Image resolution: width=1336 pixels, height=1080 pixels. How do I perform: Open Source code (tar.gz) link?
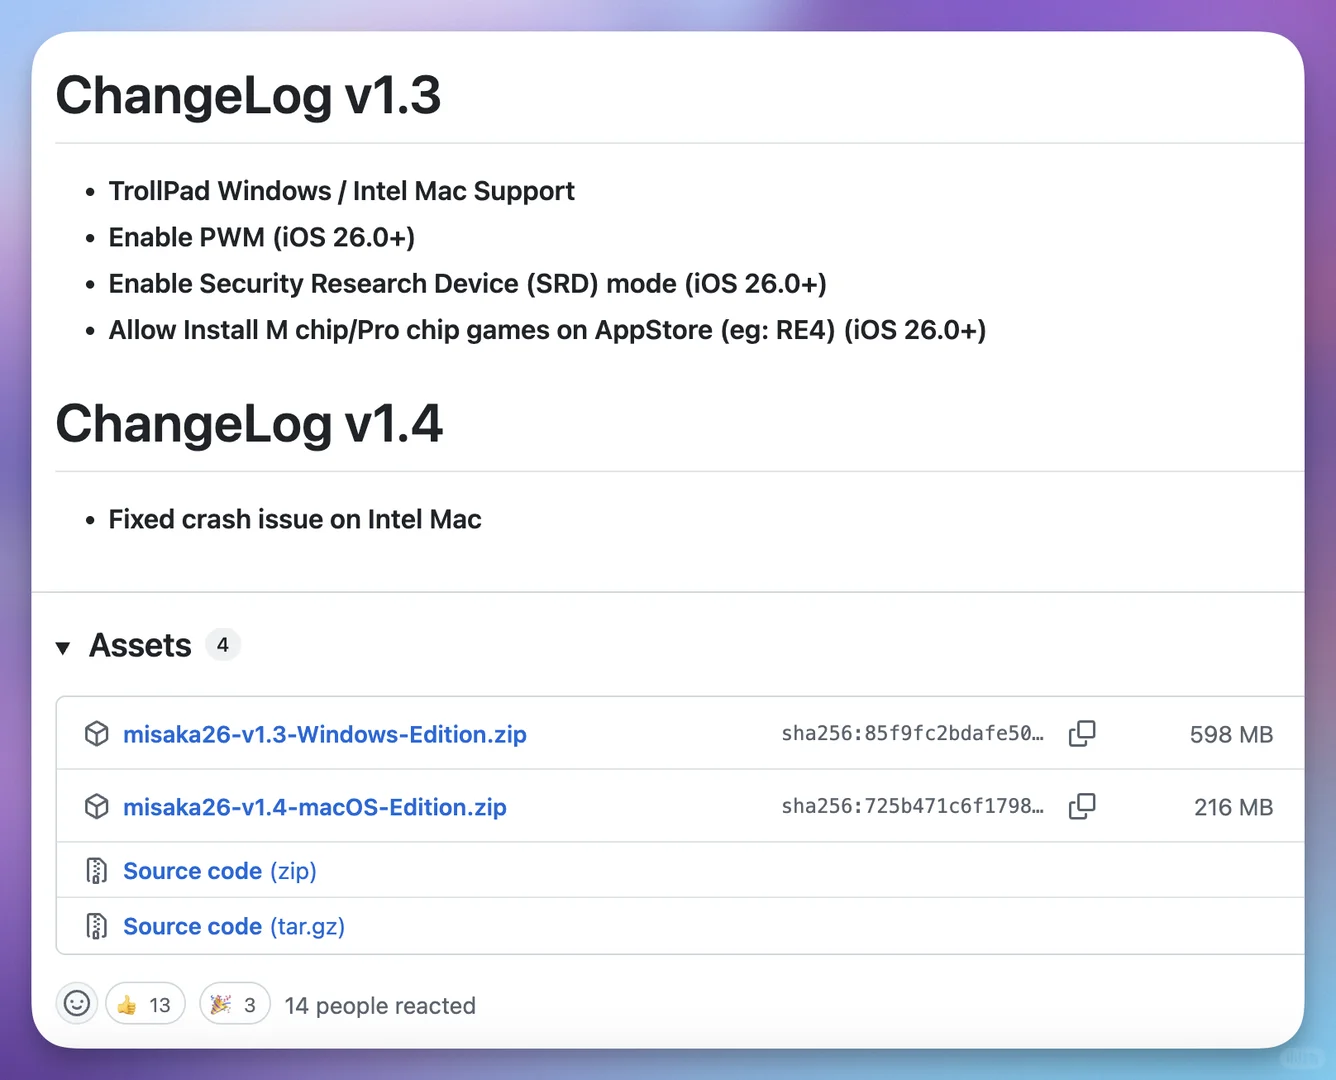click(x=233, y=926)
